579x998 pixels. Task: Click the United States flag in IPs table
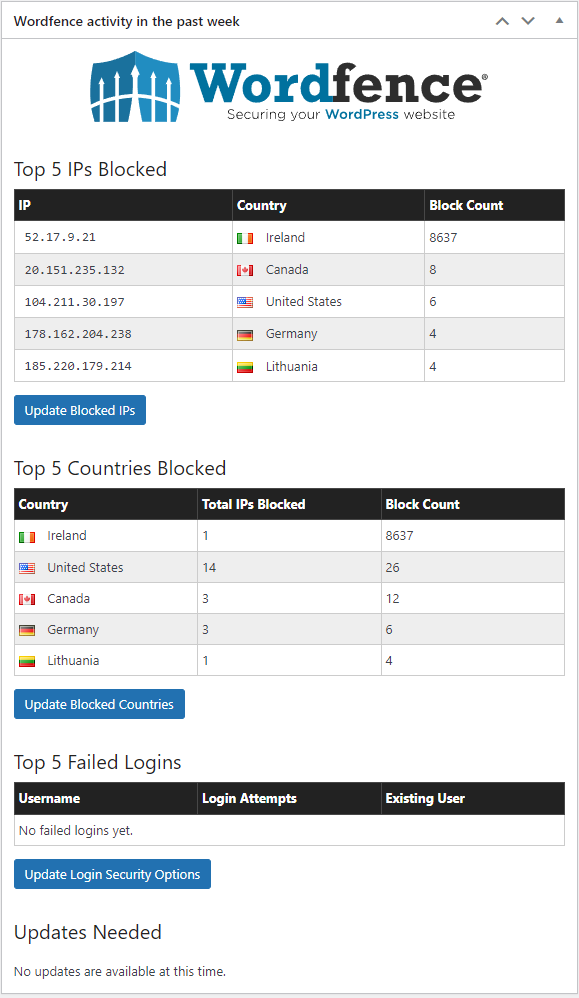(245, 302)
